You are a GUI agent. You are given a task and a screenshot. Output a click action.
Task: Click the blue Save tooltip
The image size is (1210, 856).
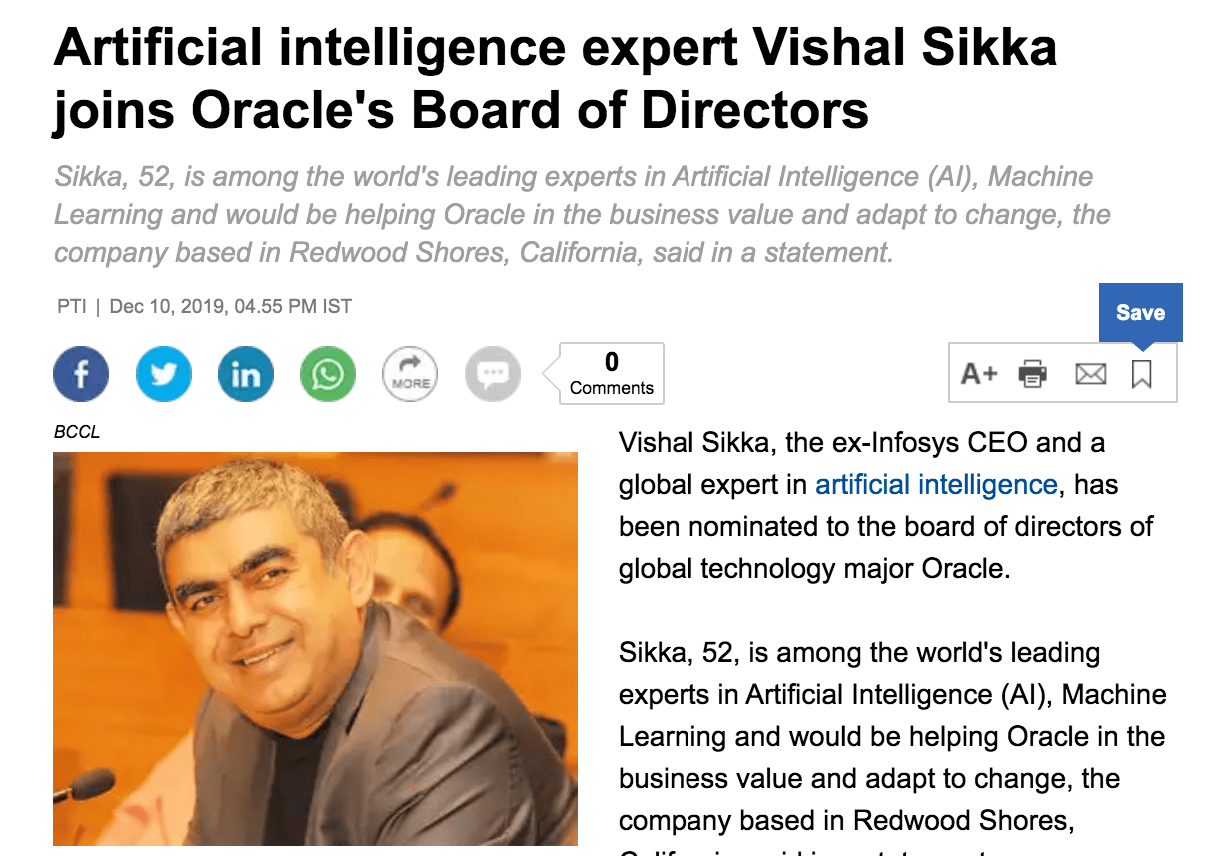tap(1140, 313)
